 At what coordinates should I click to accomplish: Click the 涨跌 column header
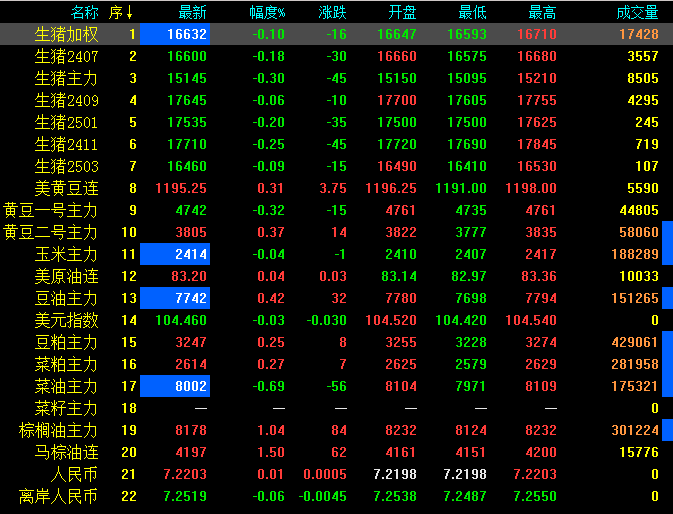tap(333, 13)
